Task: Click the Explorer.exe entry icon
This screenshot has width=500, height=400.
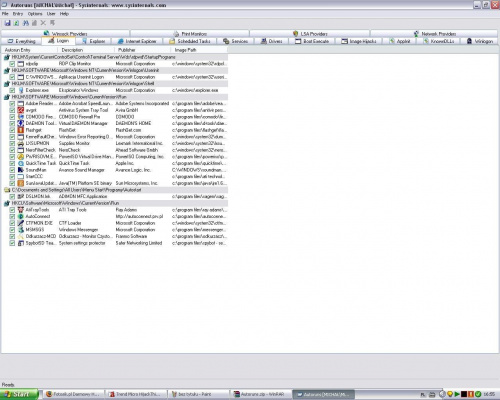Action: pyautogui.click(x=21, y=90)
